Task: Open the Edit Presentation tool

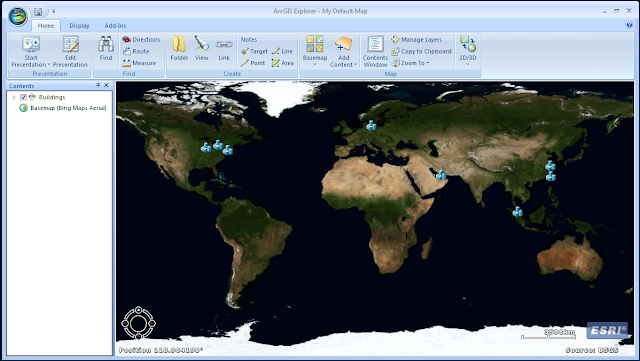Action: pos(70,51)
